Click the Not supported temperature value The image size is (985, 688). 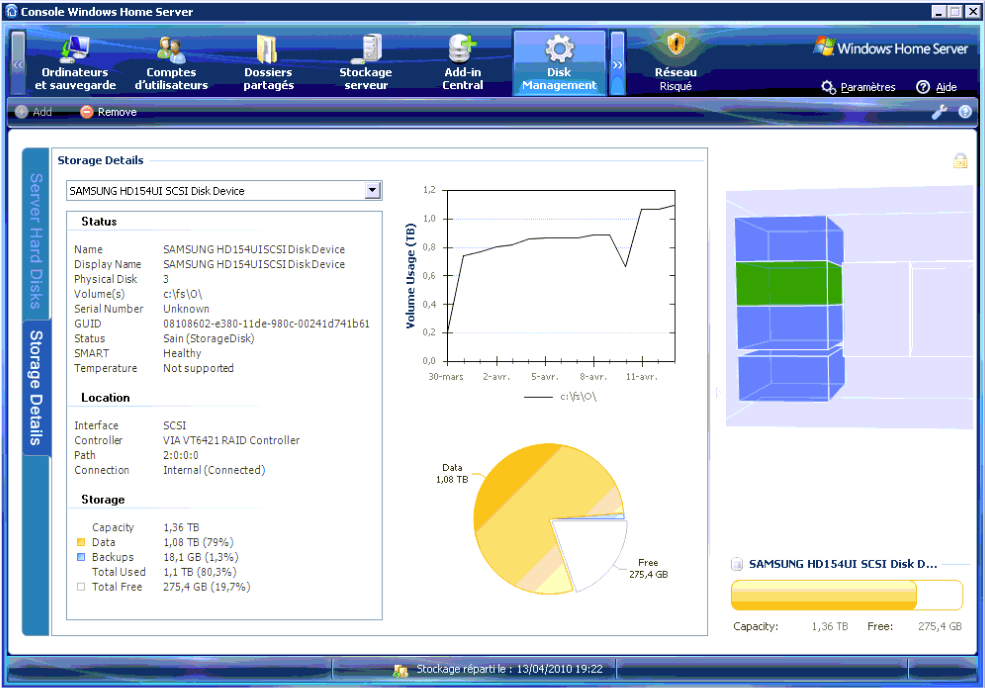point(199,368)
